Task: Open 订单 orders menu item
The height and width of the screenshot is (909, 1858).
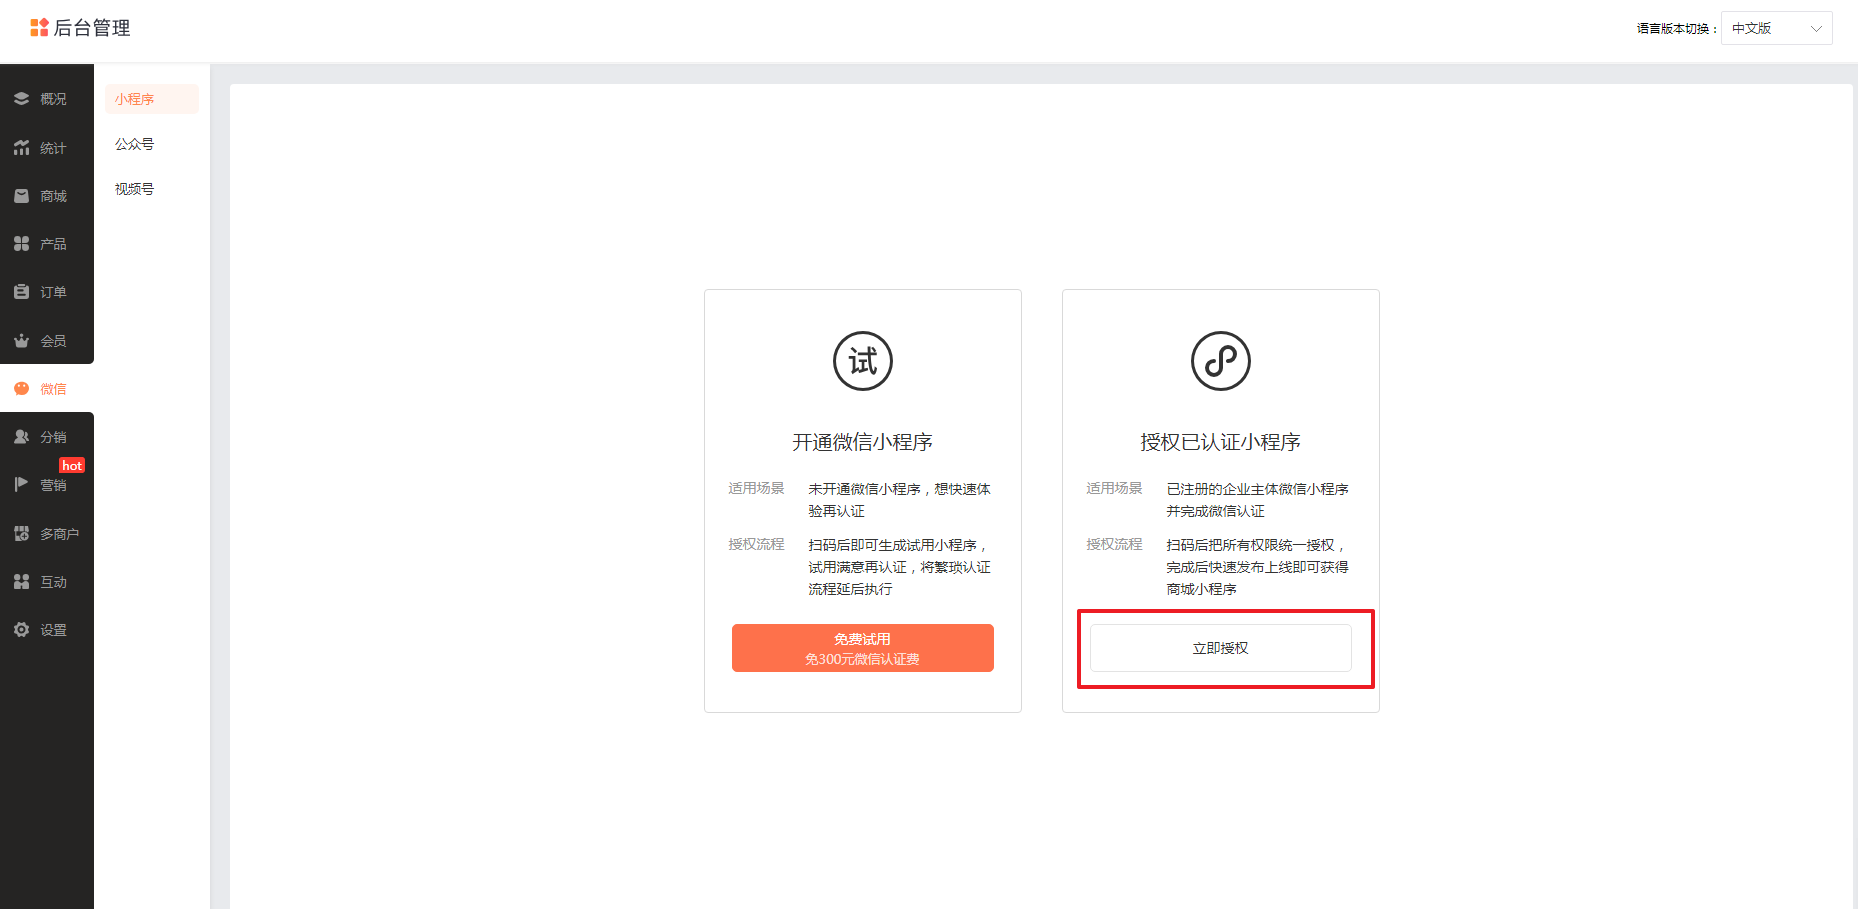Action: point(47,292)
